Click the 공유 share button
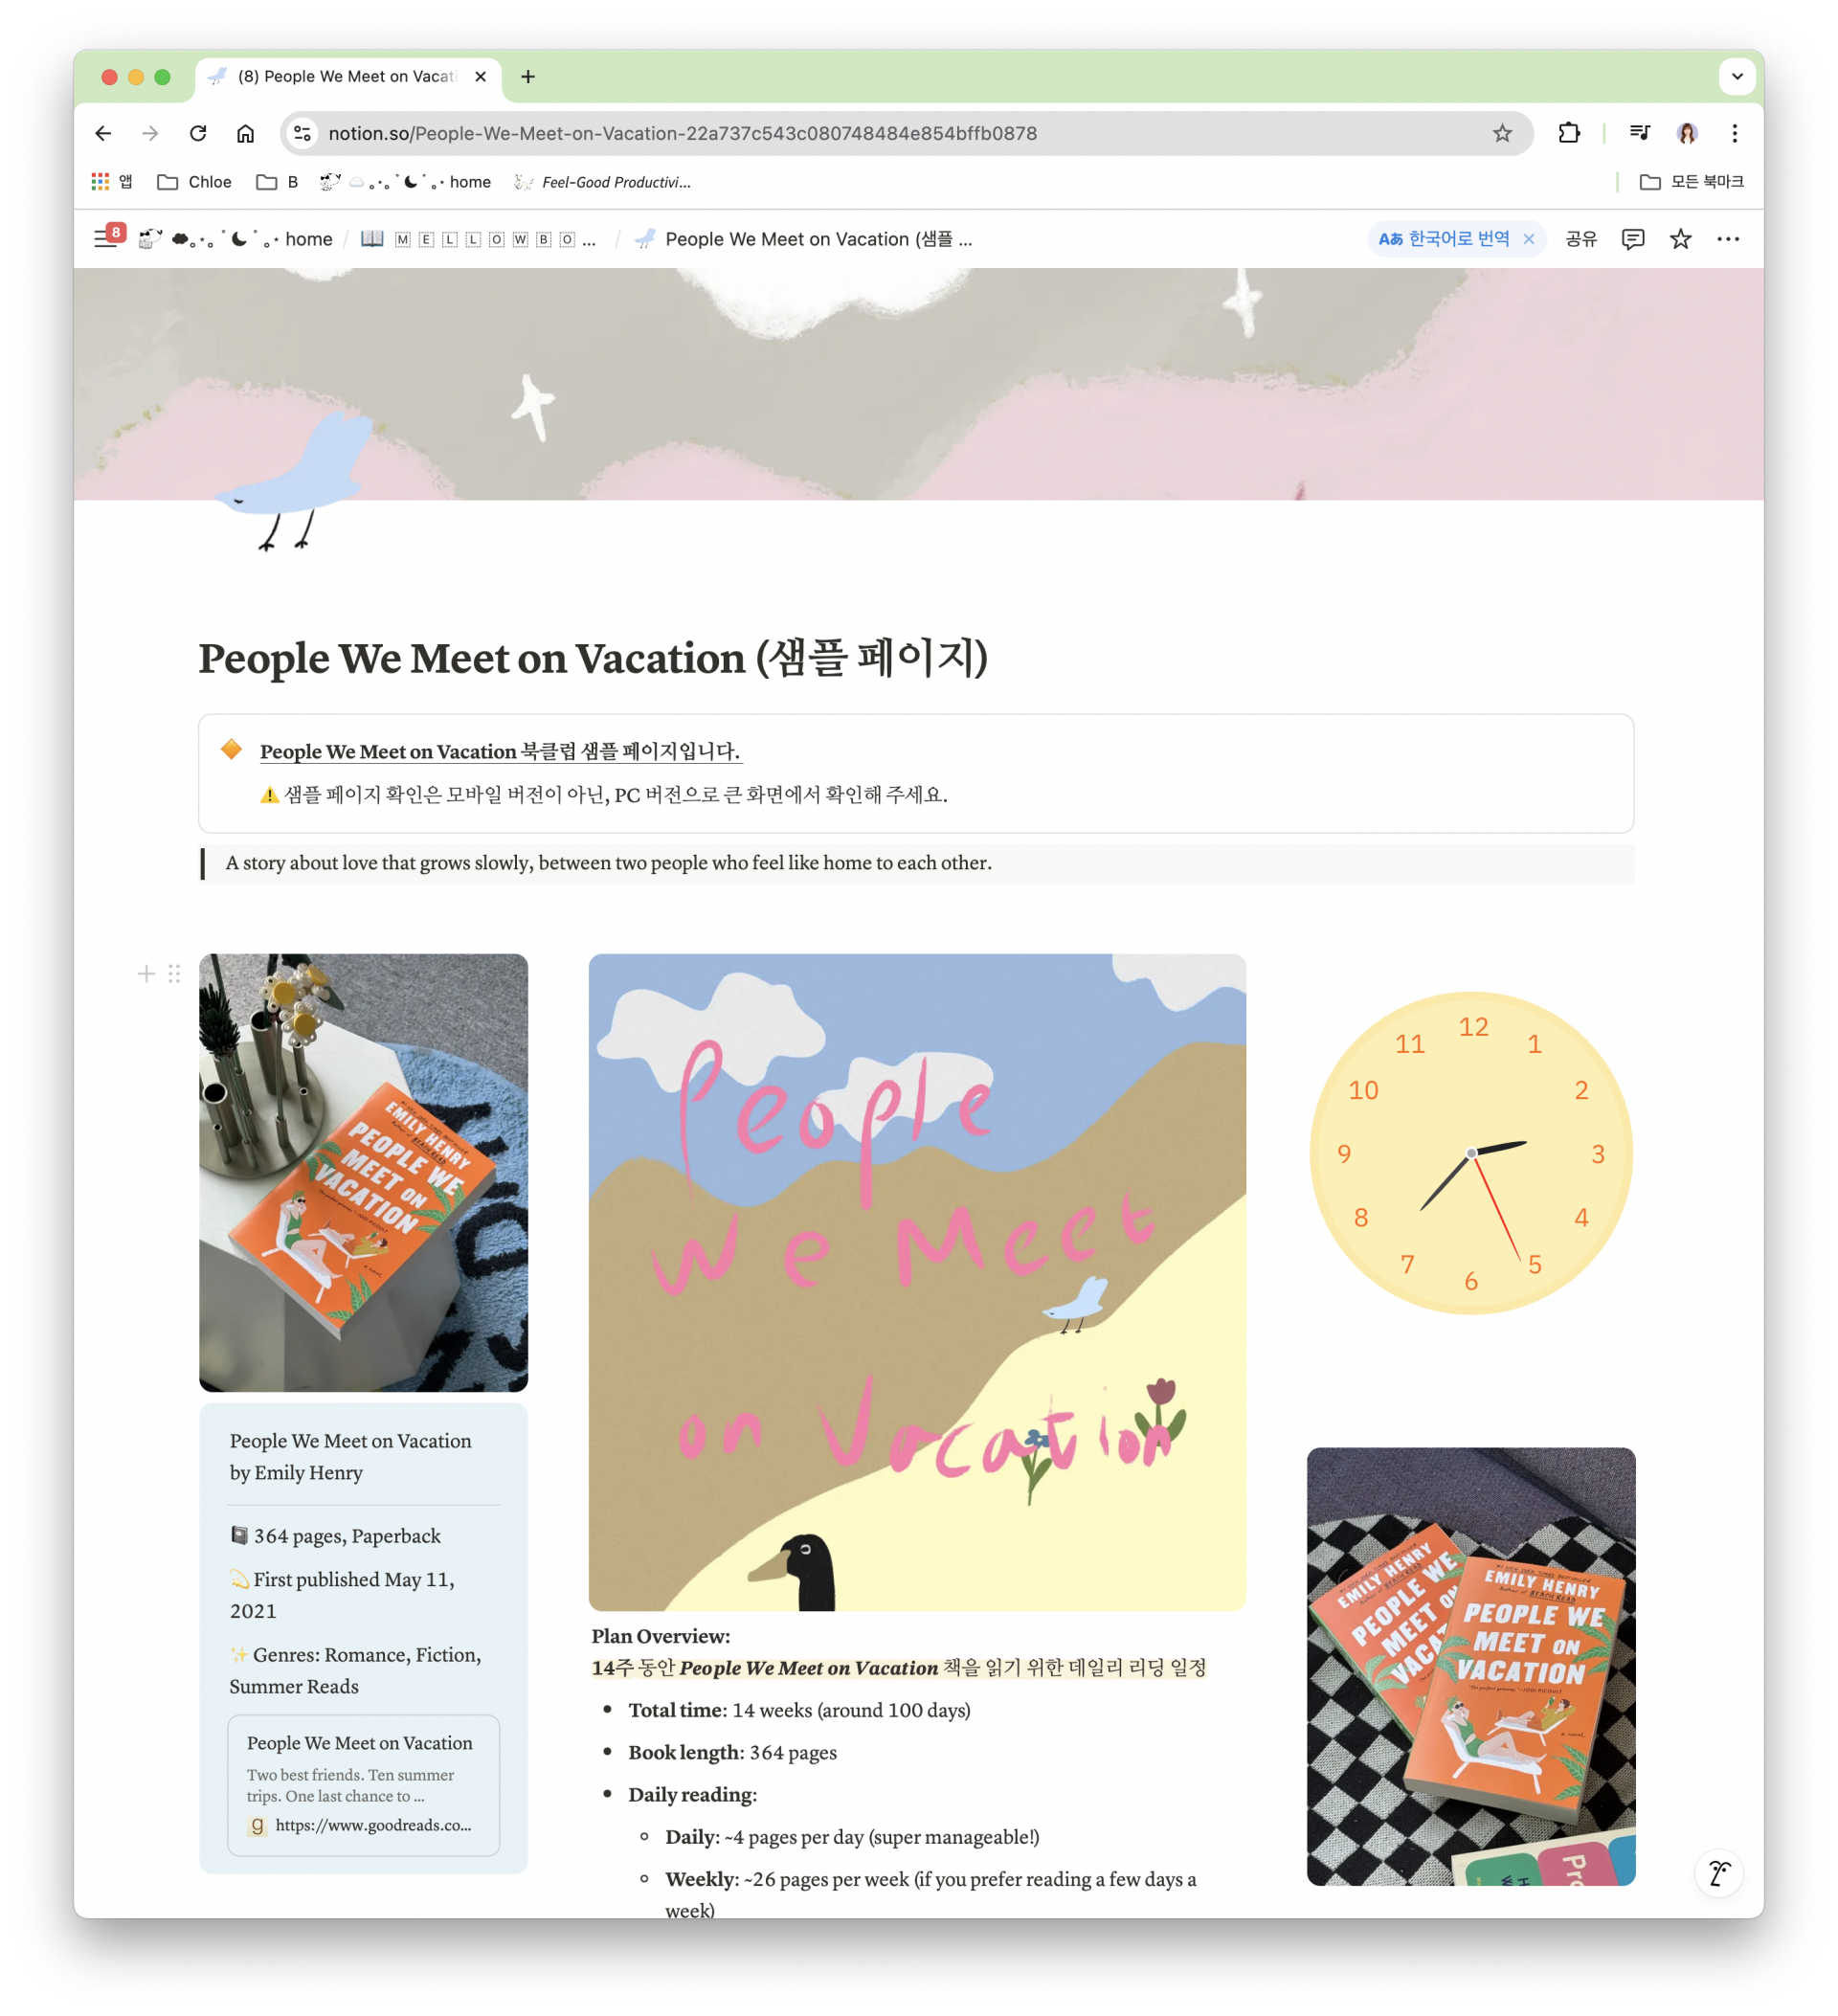 (1580, 239)
